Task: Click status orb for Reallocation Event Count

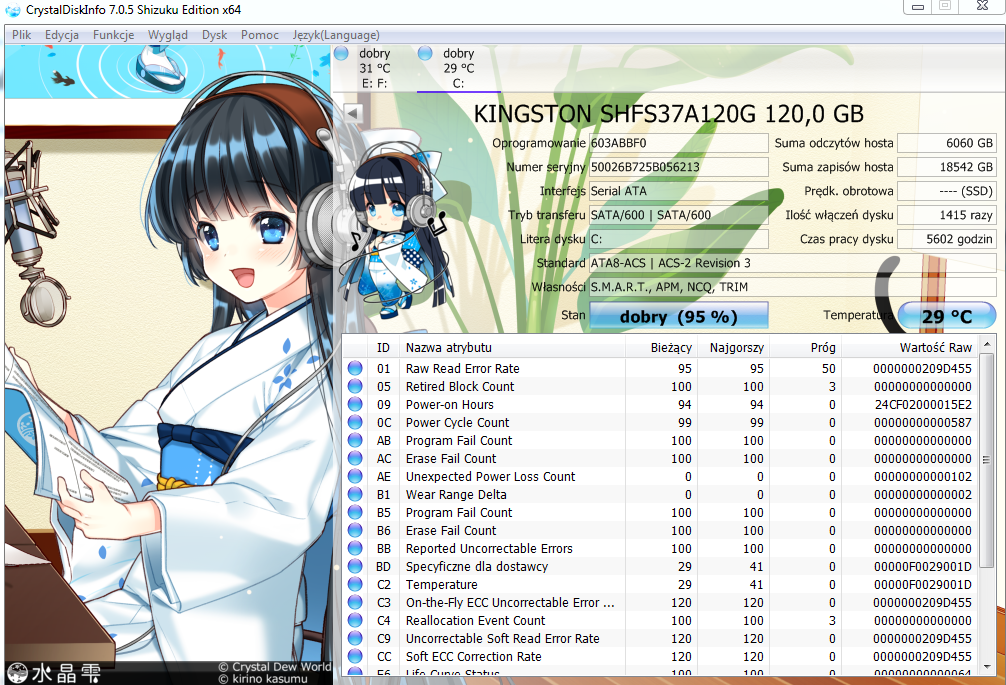Action: click(355, 620)
